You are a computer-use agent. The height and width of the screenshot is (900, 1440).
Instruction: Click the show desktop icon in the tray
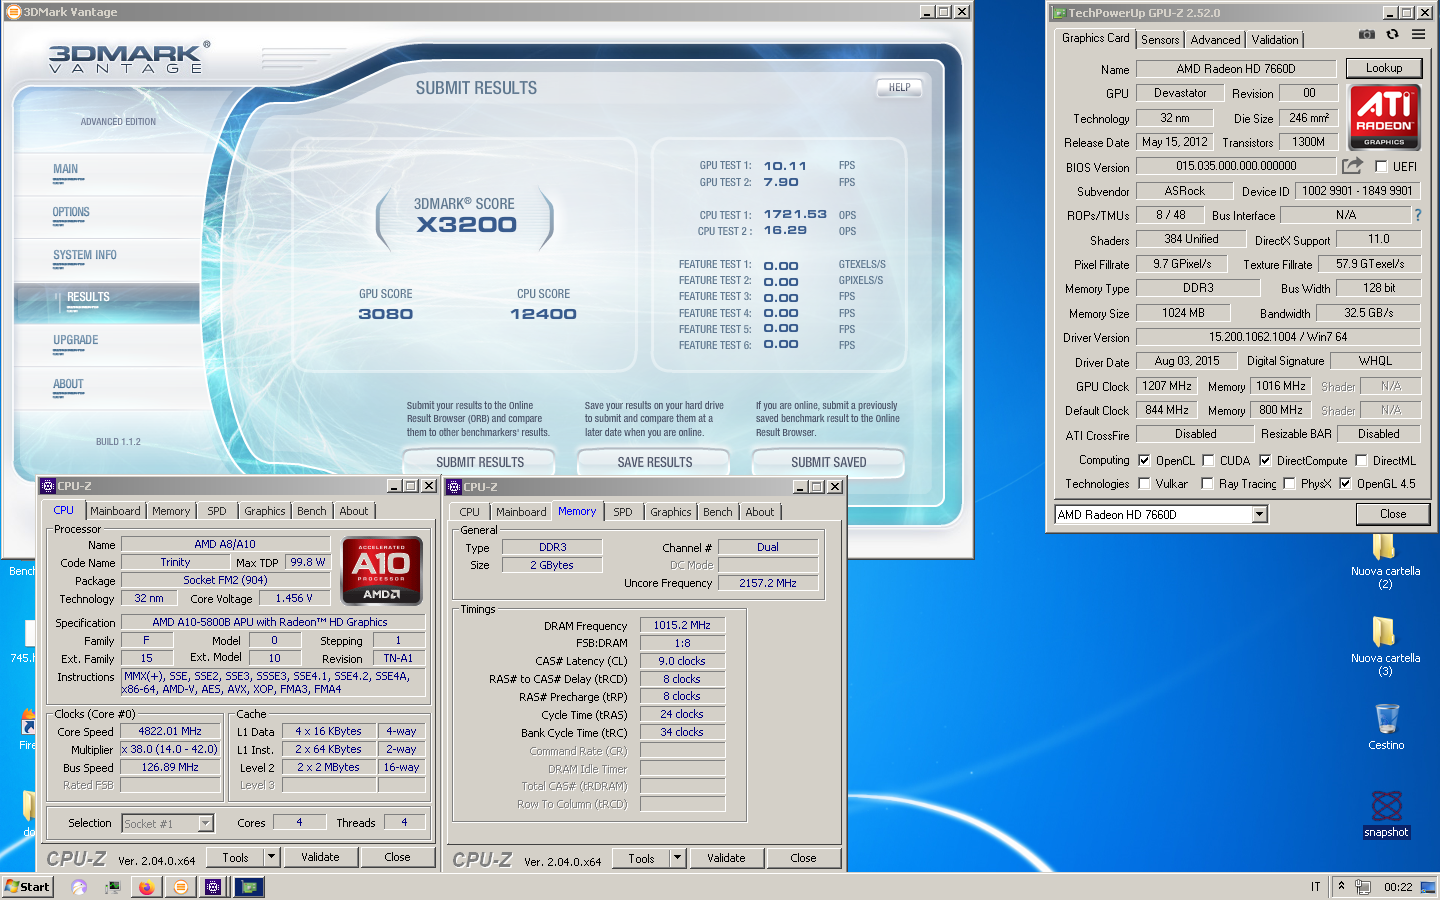tap(1427, 886)
